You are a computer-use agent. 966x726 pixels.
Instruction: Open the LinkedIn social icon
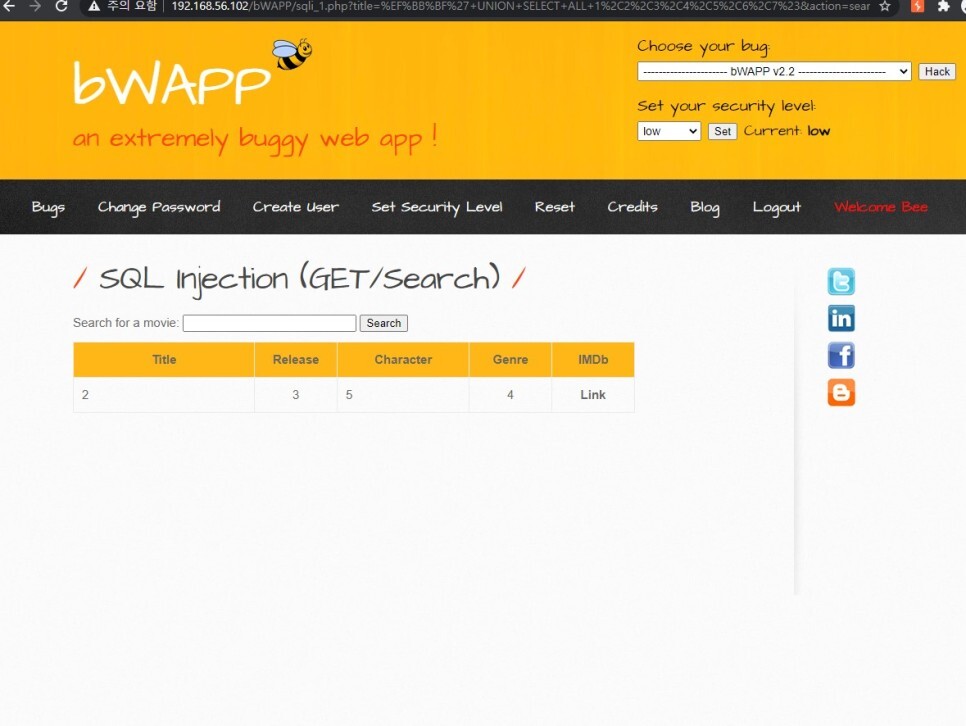pyautogui.click(x=841, y=319)
